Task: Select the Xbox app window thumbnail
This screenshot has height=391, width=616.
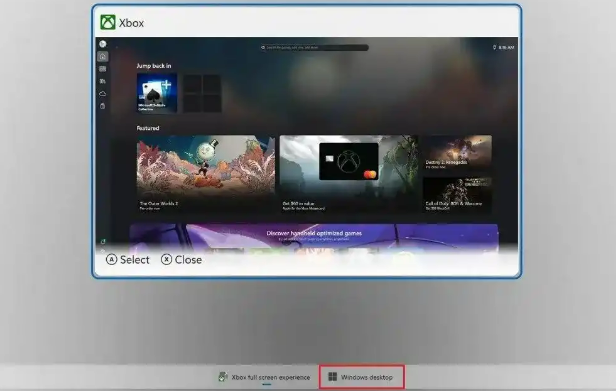Action: tap(306, 141)
